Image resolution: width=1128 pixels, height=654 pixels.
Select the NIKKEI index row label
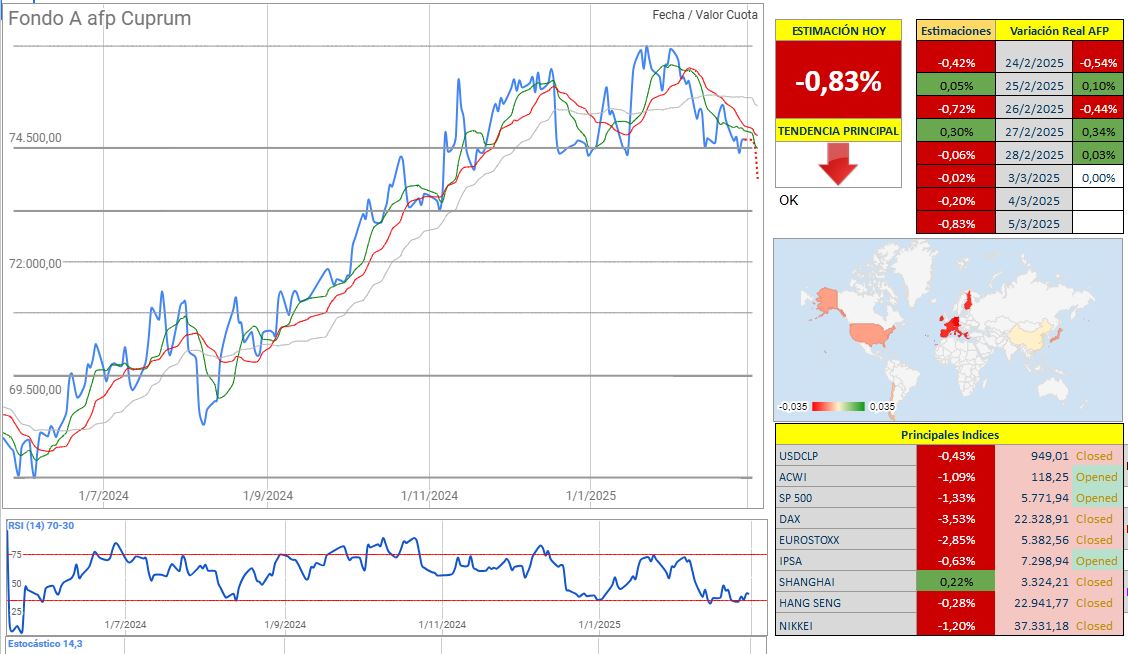click(845, 625)
